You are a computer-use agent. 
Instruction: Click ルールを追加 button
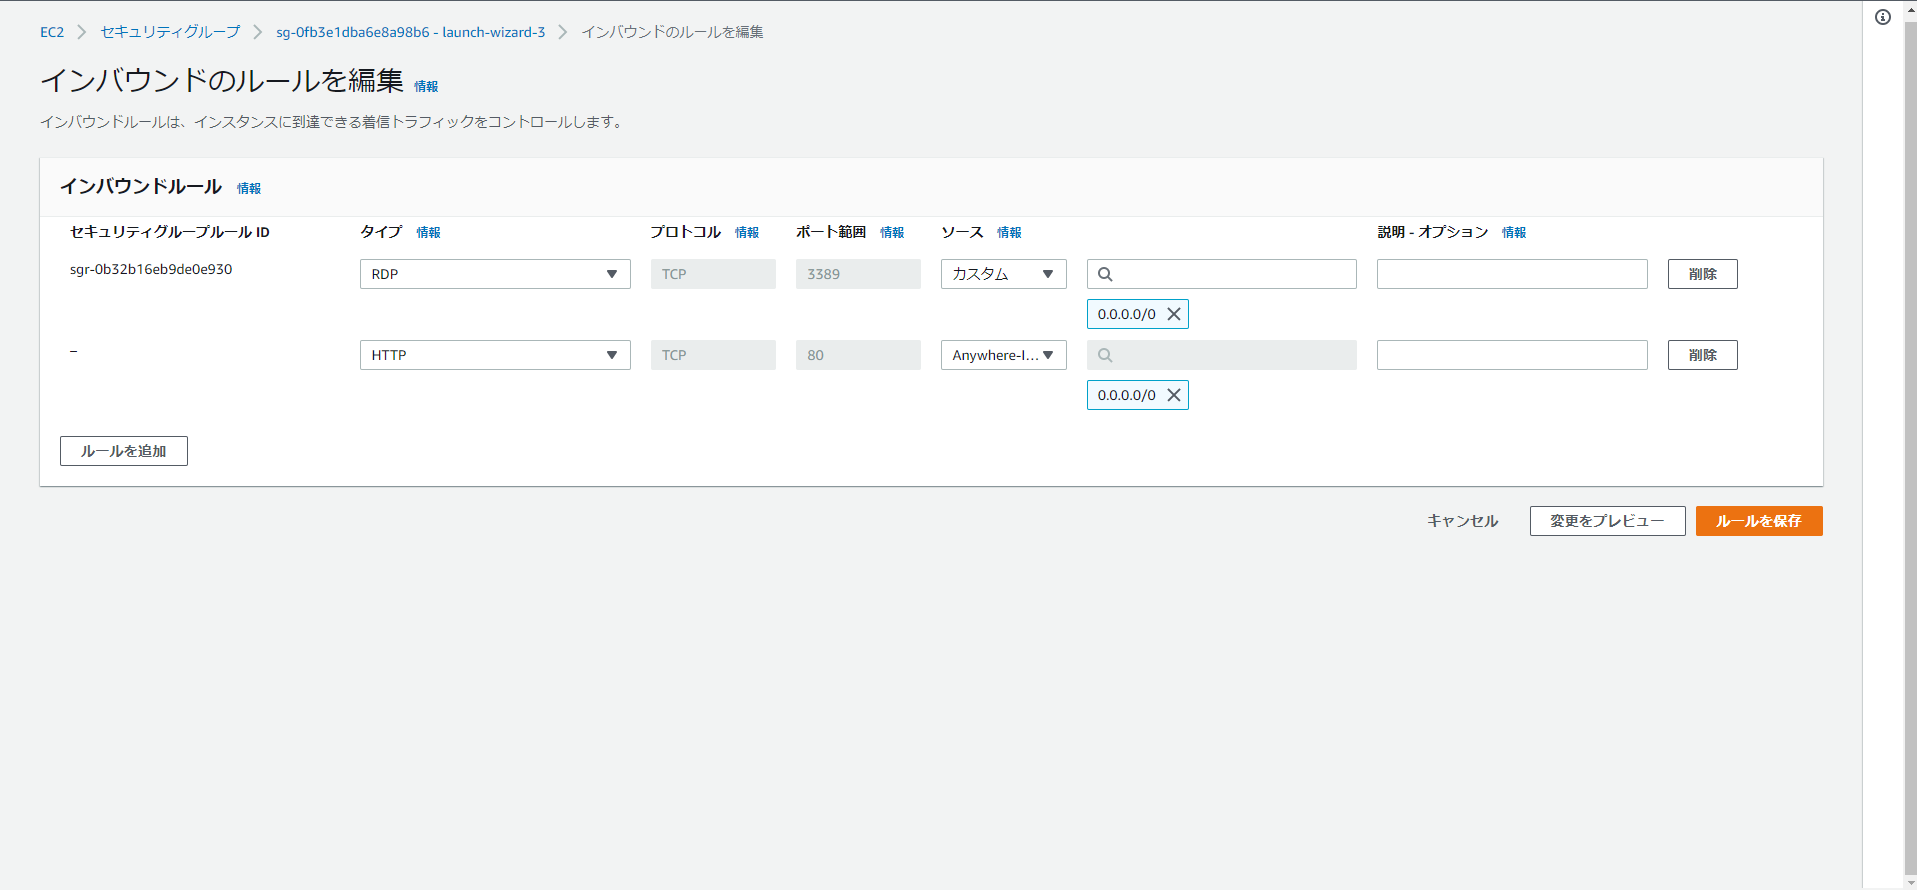point(124,451)
